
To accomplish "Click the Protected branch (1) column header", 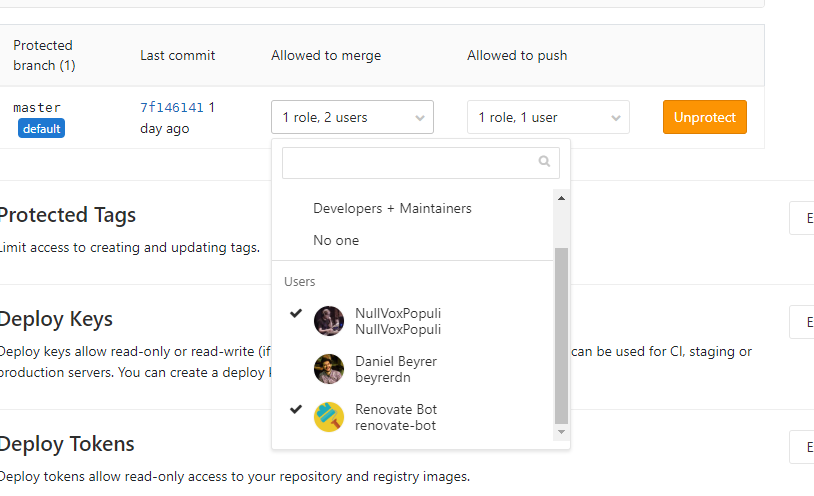I will (x=44, y=55).
